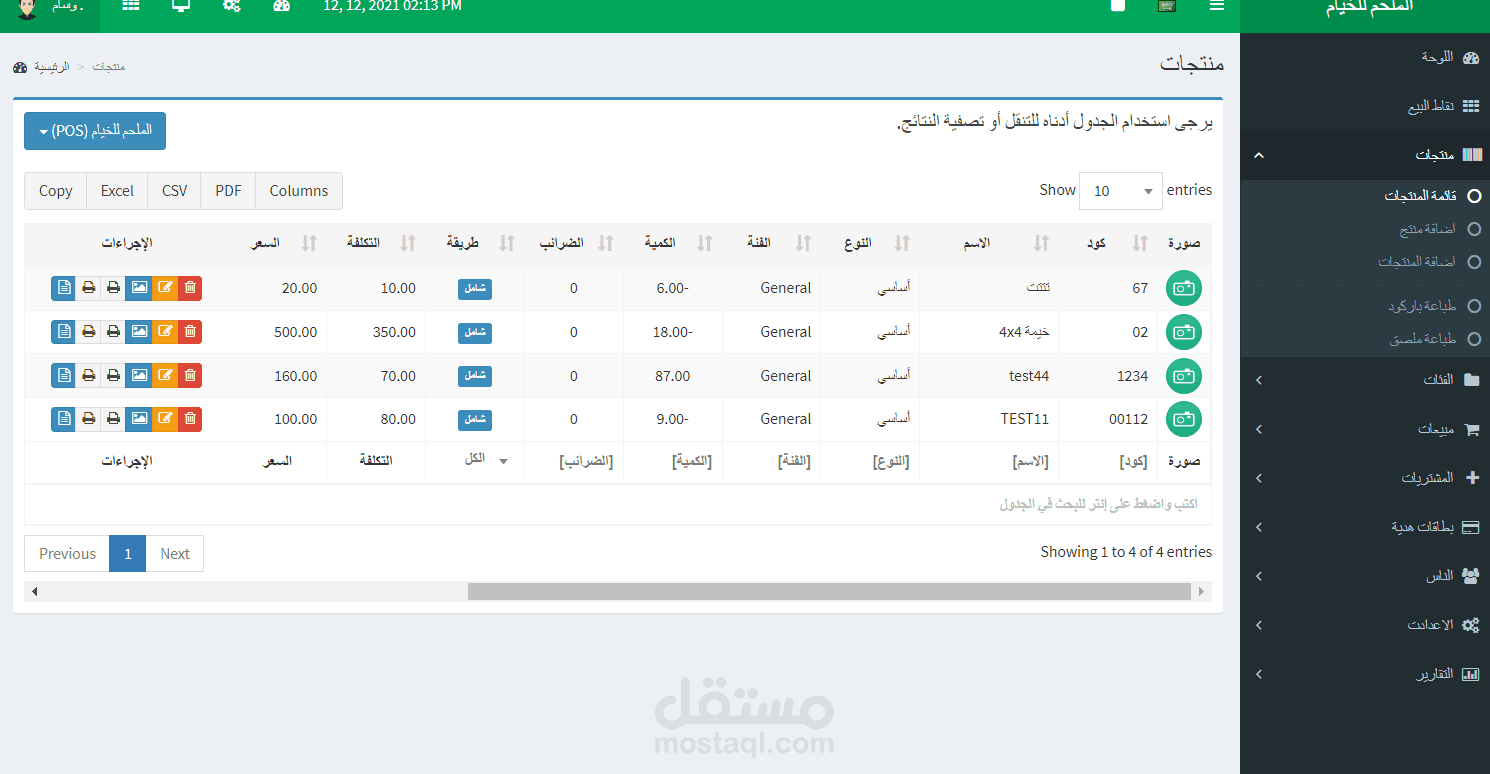The image size is (1490, 774).
Task: Edit the TEST11 product with pencil icon
Action: click(165, 420)
